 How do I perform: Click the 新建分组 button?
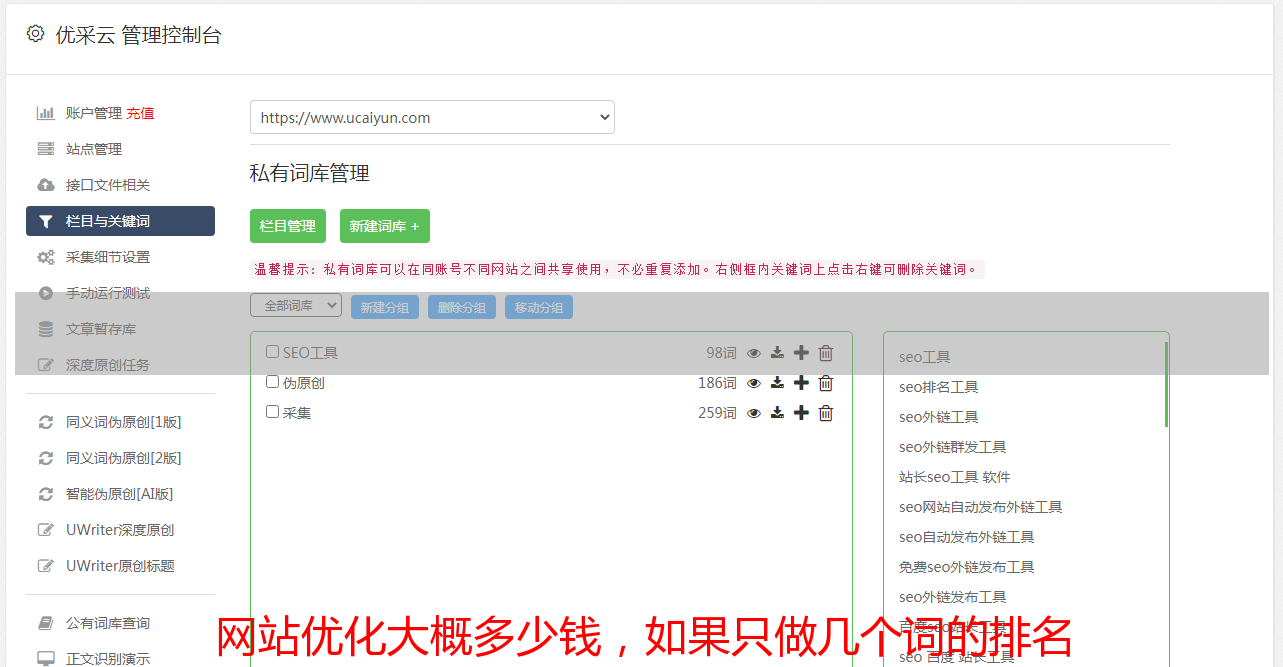(x=385, y=307)
